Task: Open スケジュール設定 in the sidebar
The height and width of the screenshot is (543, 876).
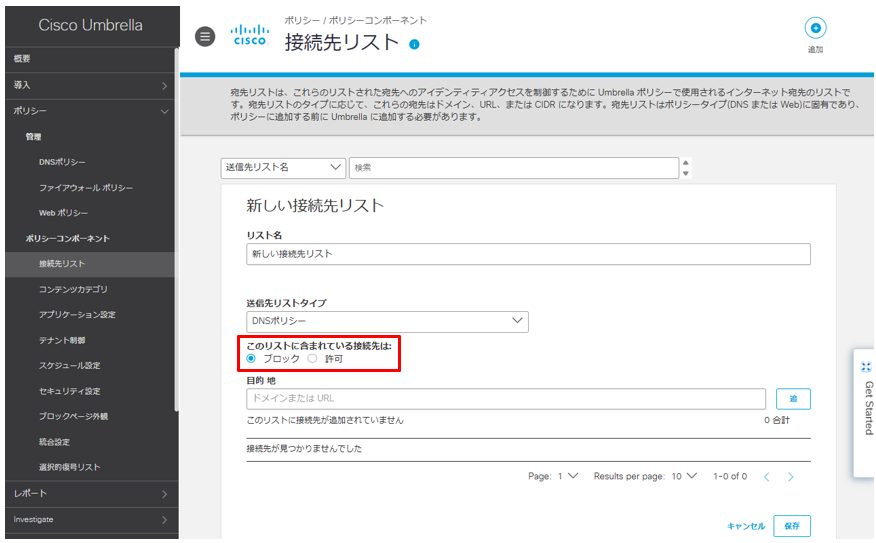Action: click(x=69, y=365)
